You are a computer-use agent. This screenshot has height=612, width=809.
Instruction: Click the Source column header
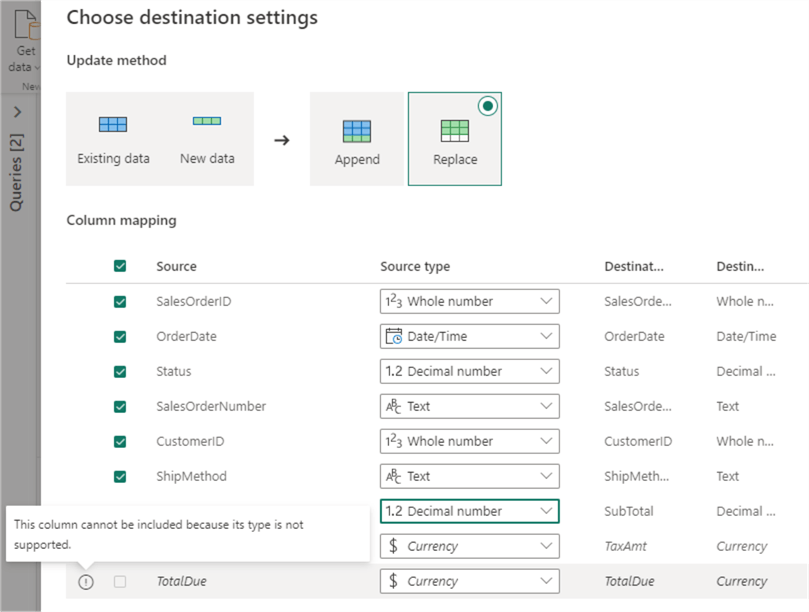(x=176, y=267)
